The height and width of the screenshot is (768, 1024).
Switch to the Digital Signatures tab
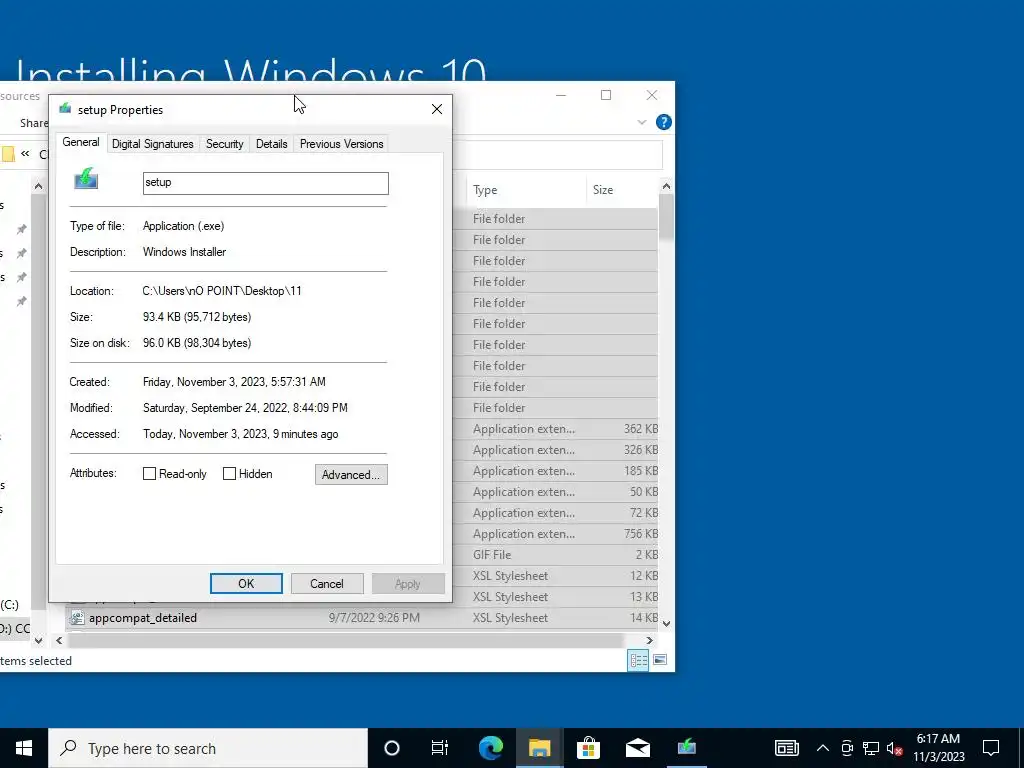click(153, 144)
